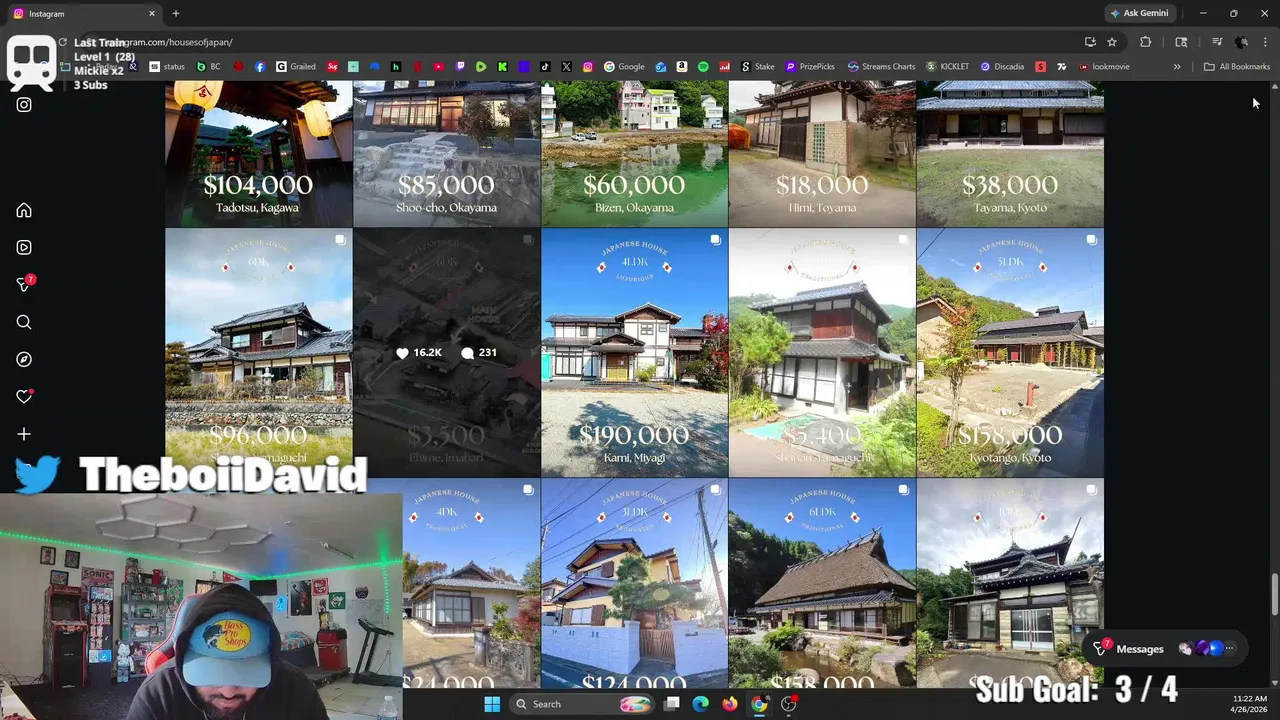The width and height of the screenshot is (1280, 720).
Task: Click the Instagram logo in sidebar
Action: point(24,104)
